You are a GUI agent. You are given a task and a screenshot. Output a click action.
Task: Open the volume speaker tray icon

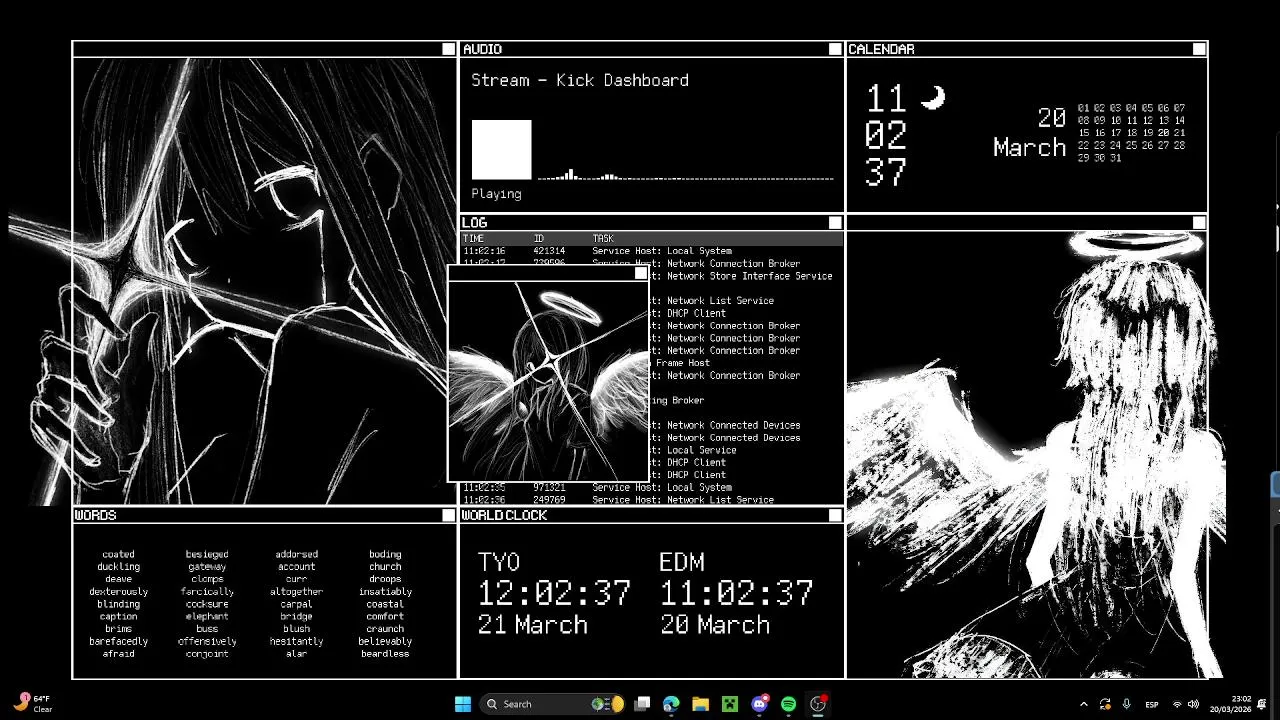tap(1193, 704)
